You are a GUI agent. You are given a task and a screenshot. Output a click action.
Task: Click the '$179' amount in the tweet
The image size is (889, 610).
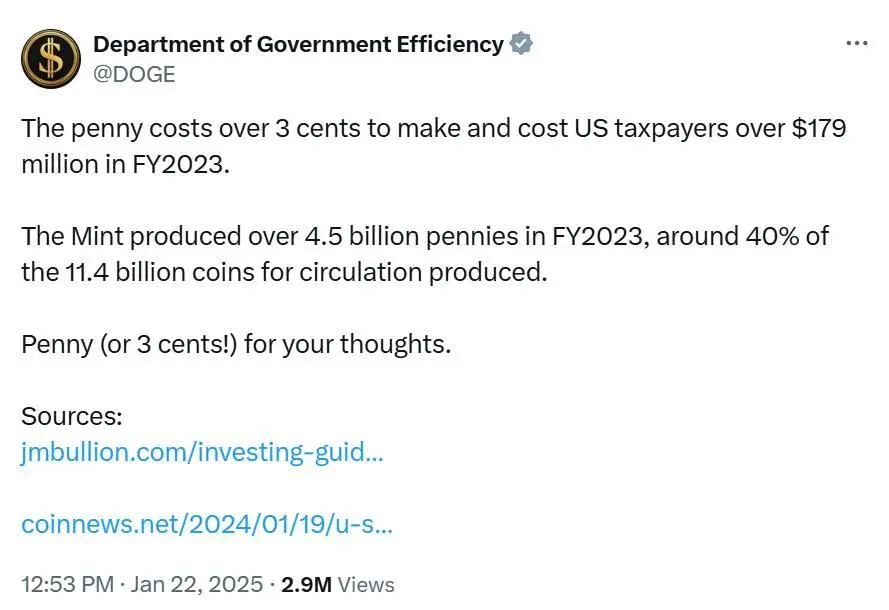click(819, 128)
